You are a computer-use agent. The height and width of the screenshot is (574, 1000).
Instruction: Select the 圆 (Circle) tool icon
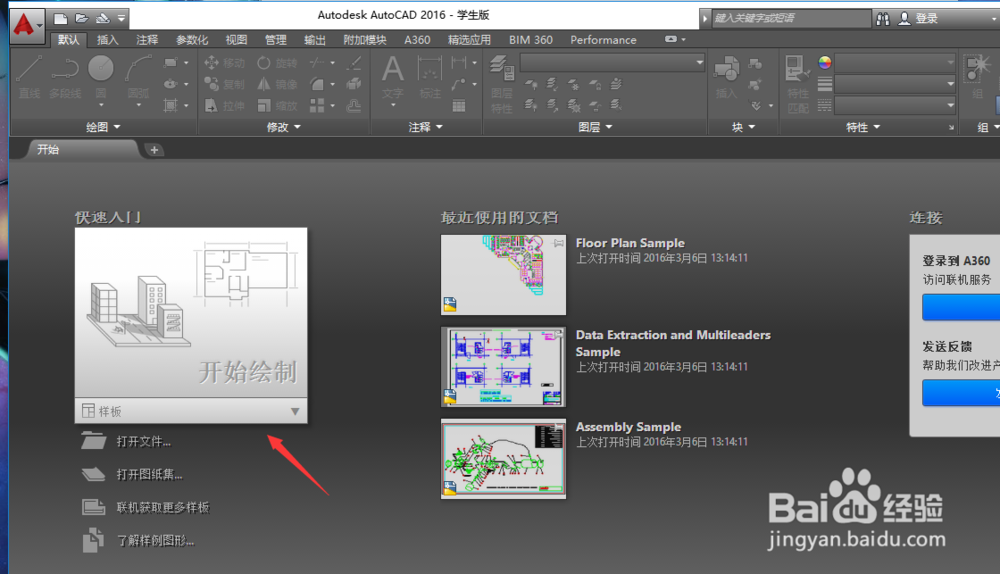[x=101, y=68]
